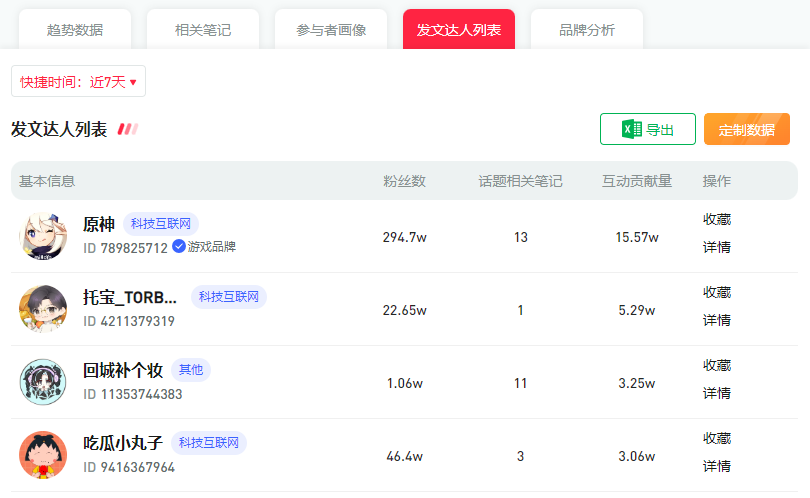Select the 品牌分析 tab
Screen dimensions: 810x498
click(x=587, y=30)
